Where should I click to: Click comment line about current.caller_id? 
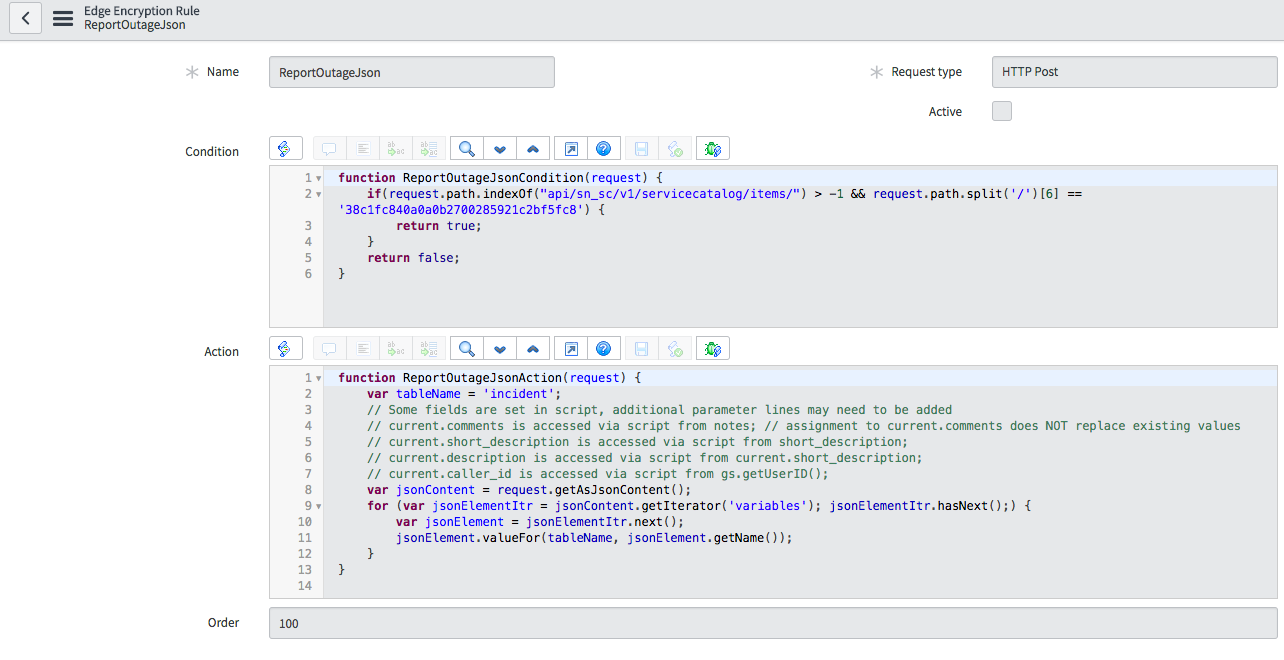(x=598, y=474)
